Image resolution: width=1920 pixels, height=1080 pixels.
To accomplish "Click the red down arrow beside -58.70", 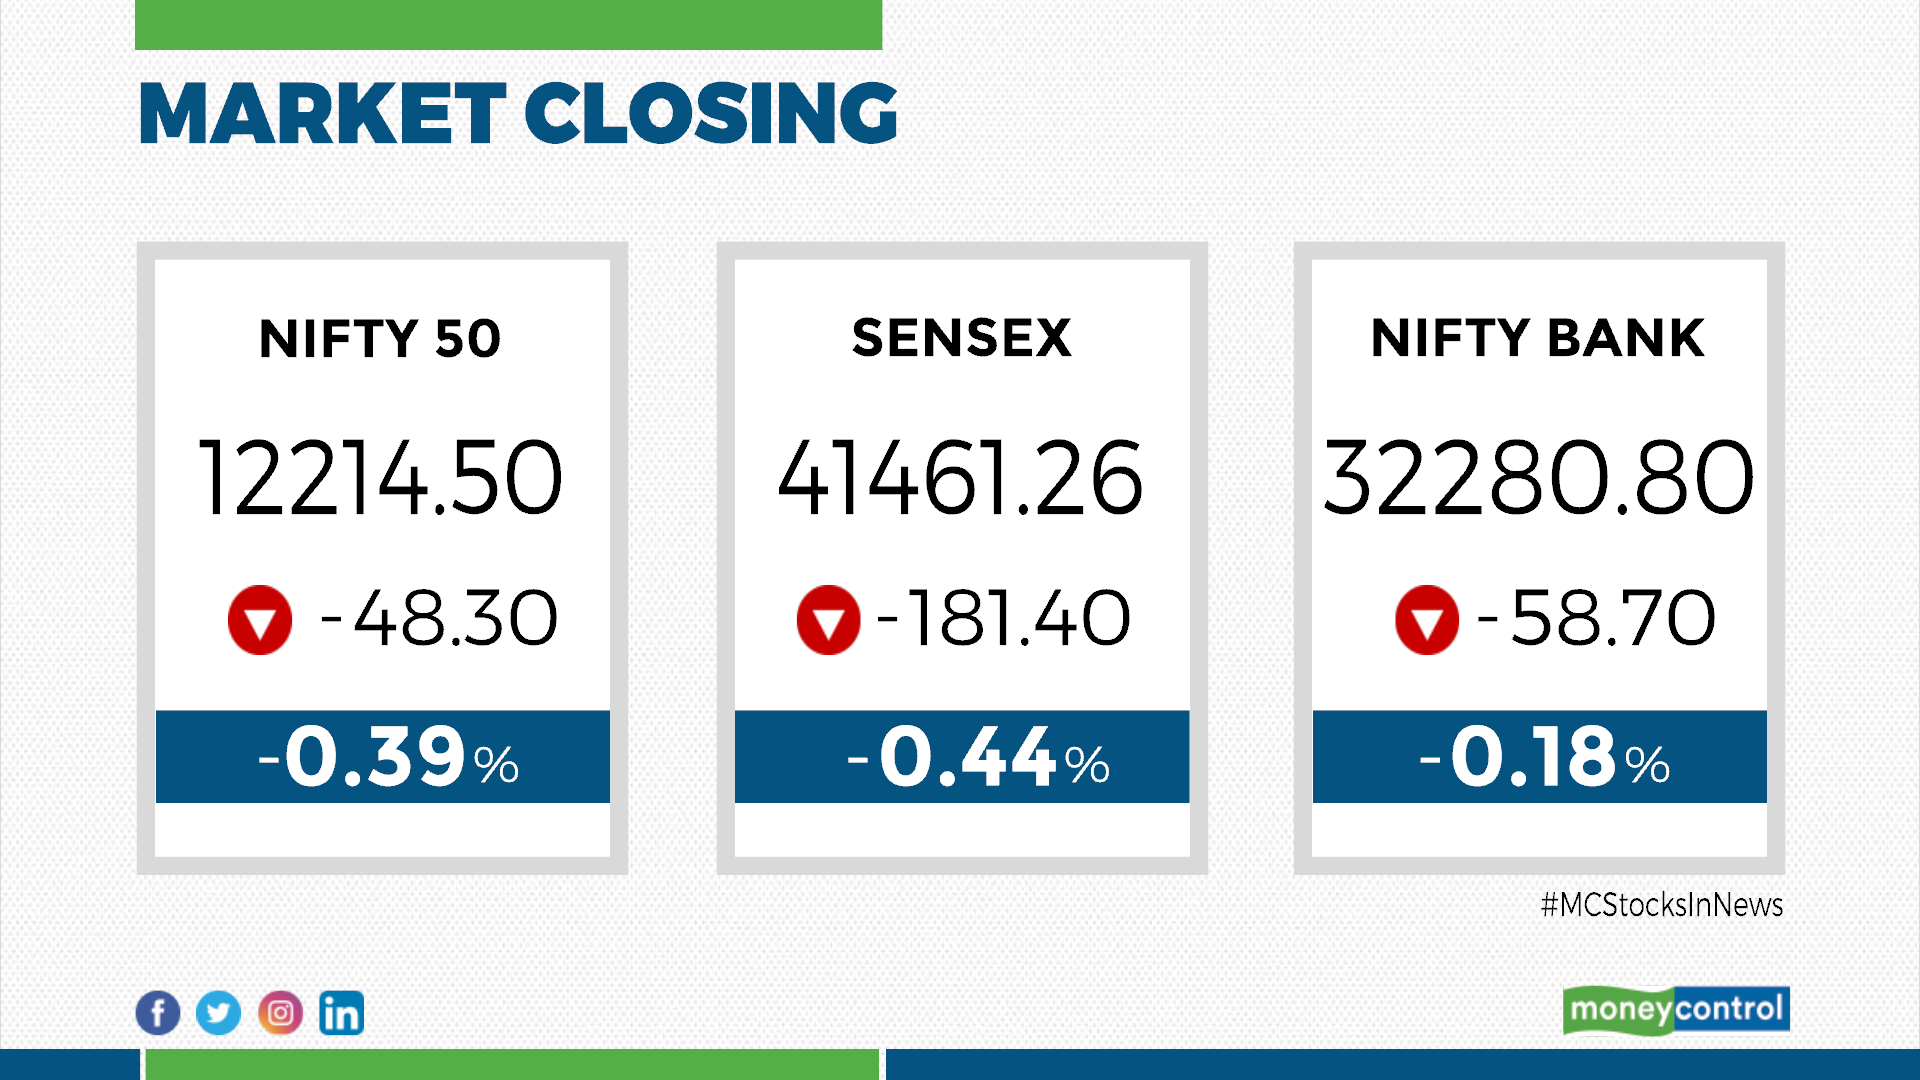I will (x=1427, y=620).
